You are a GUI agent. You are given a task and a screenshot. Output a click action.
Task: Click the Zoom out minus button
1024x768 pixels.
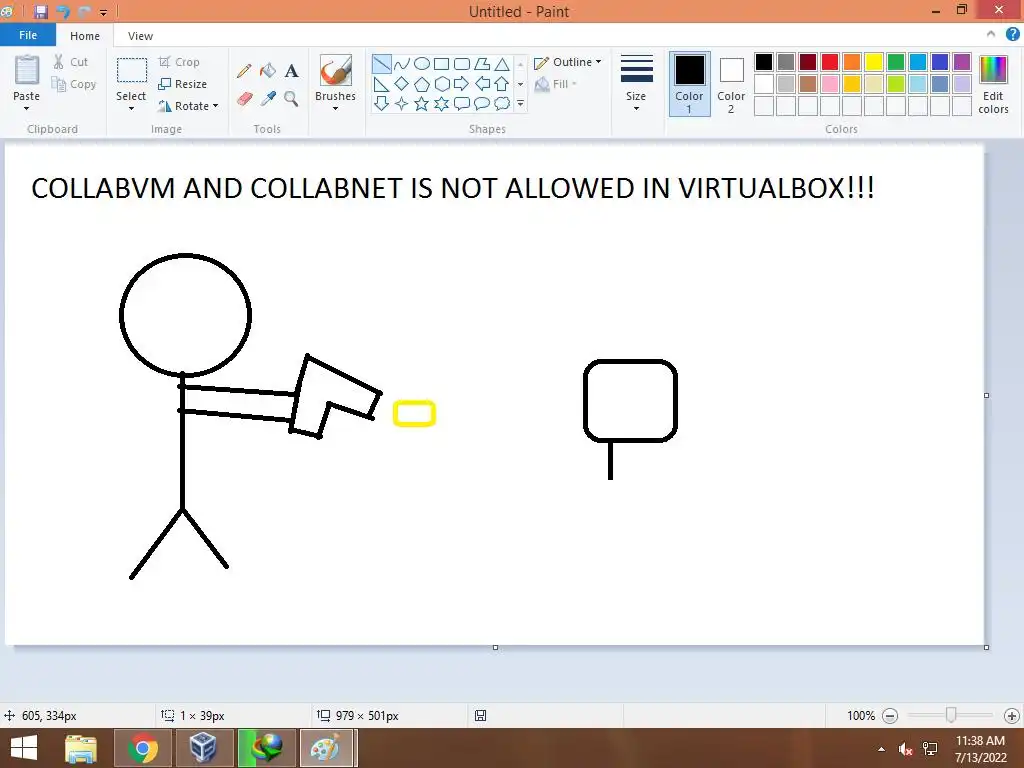click(x=889, y=716)
